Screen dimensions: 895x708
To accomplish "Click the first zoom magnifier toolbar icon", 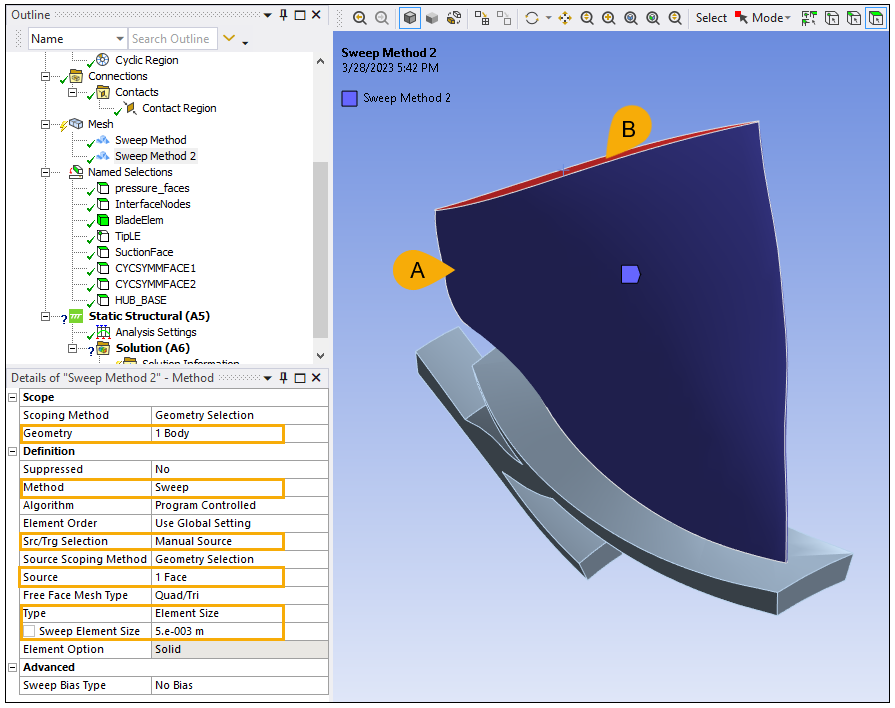I will pyautogui.click(x=359, y=18).
